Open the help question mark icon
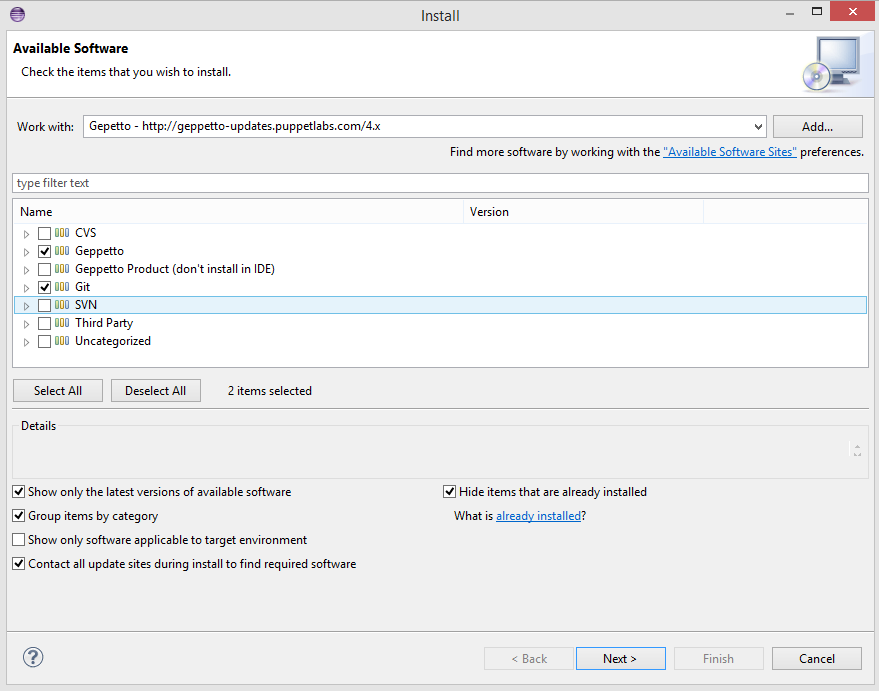The width and height of the screenshot is (879, 691). click(x=33, y=657)
